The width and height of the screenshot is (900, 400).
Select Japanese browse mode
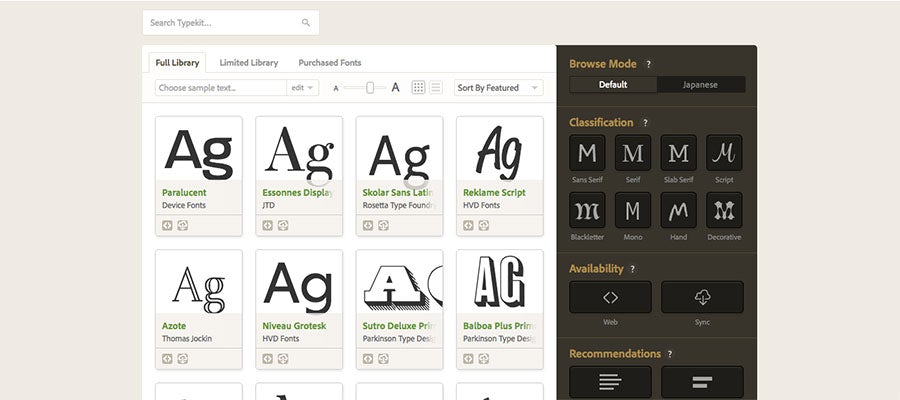[701, 84]
